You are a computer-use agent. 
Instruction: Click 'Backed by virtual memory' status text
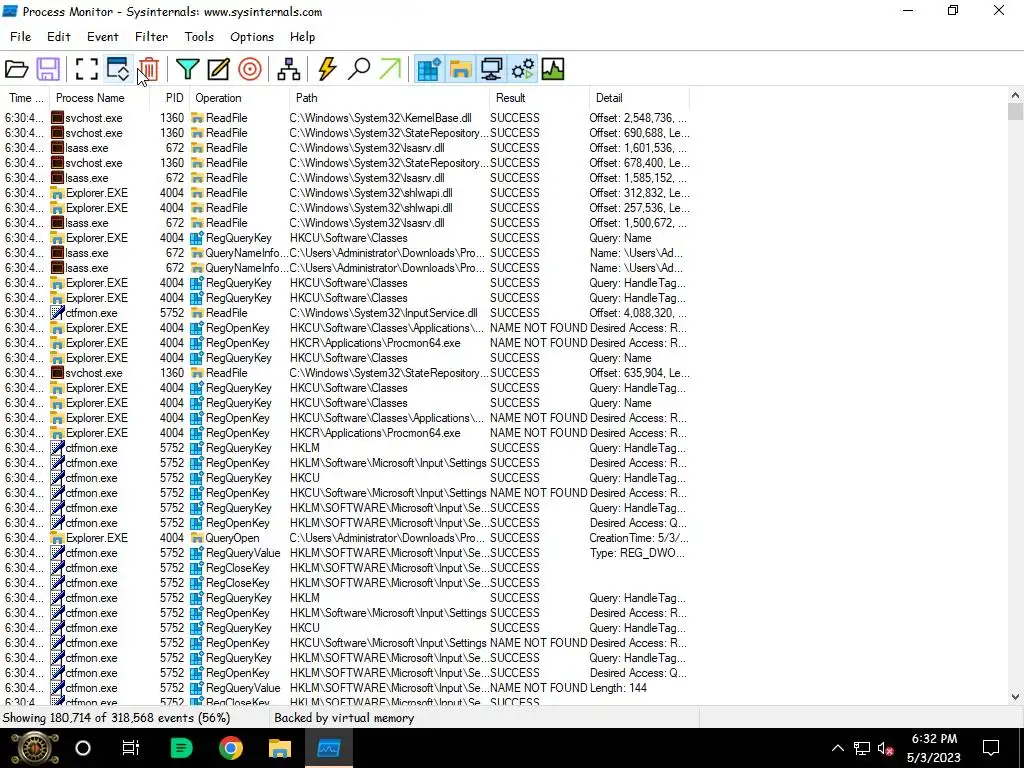(344, 718)
